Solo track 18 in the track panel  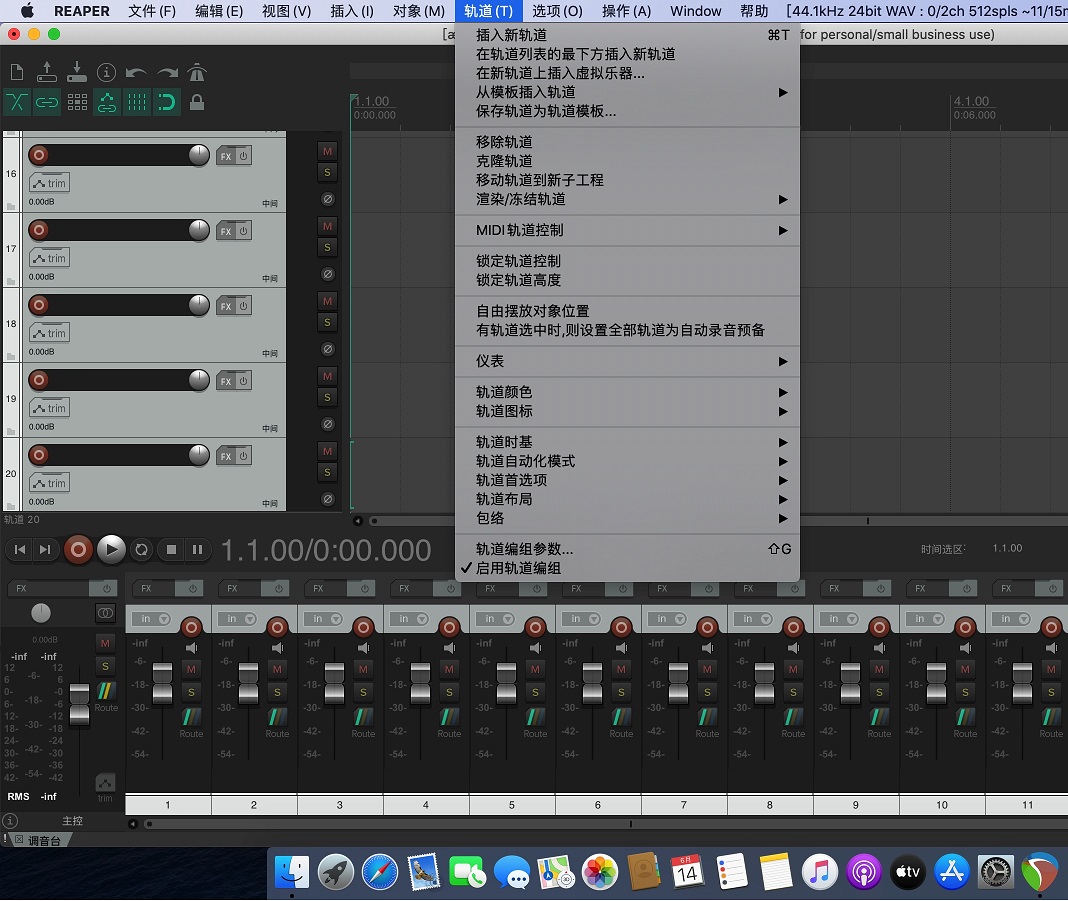[327, 323]
